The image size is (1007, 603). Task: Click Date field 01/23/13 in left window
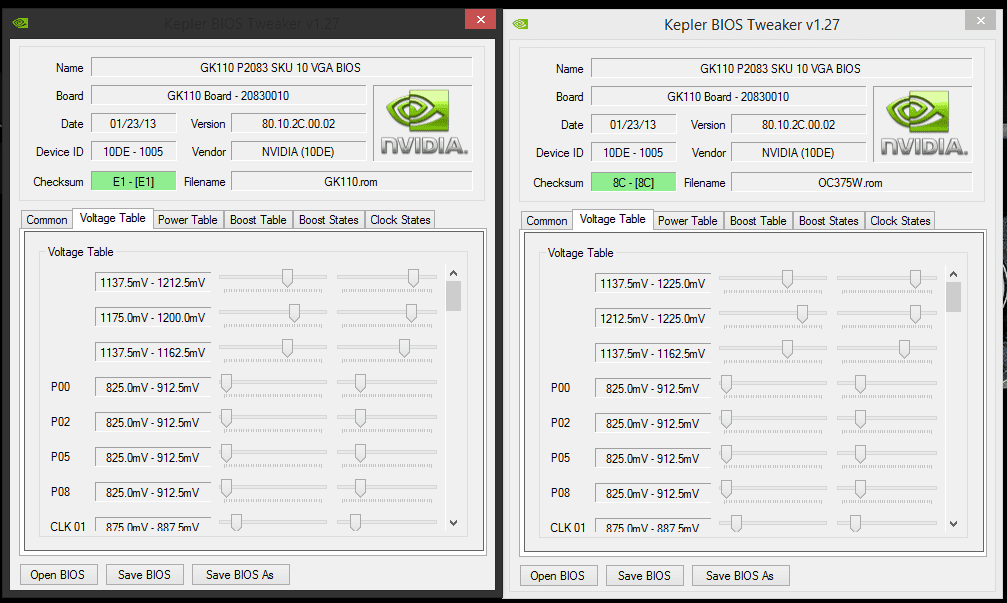click(133, 124)
